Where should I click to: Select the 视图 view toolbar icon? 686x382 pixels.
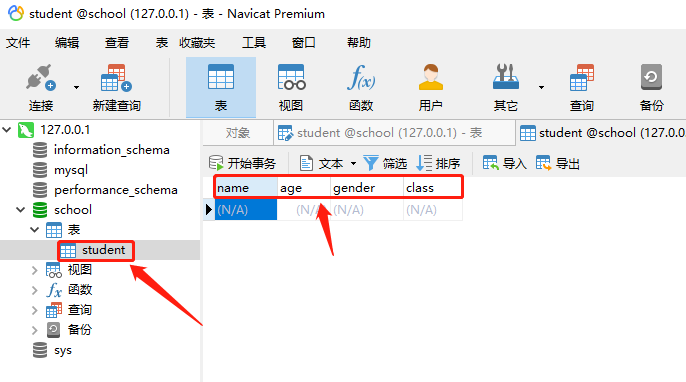(291, 88)
